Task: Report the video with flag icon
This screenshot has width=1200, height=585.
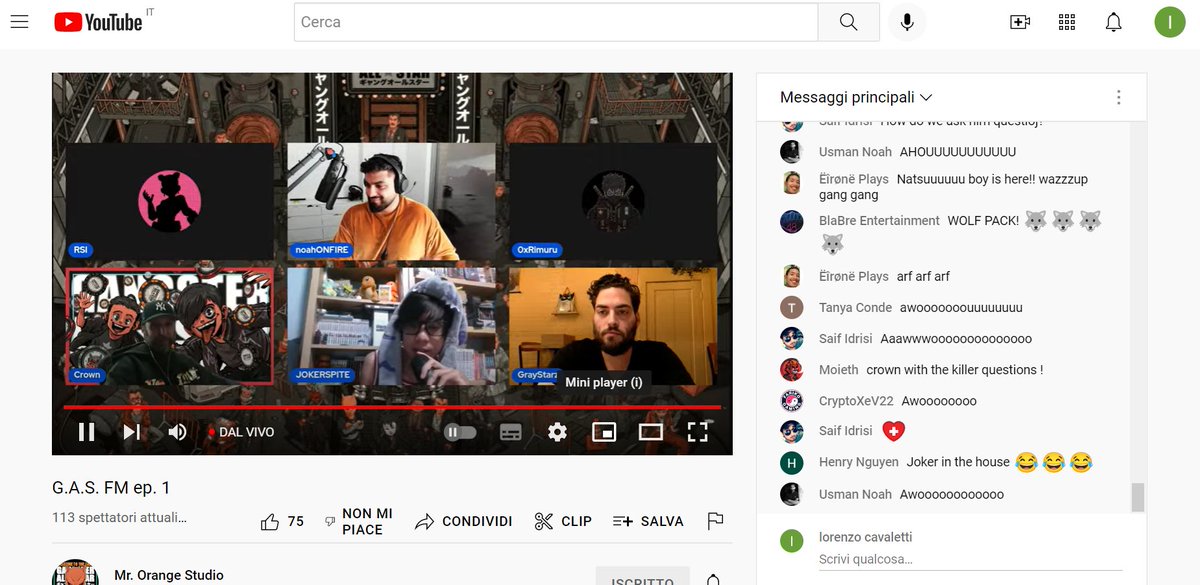Action: [x=715, y=521]
